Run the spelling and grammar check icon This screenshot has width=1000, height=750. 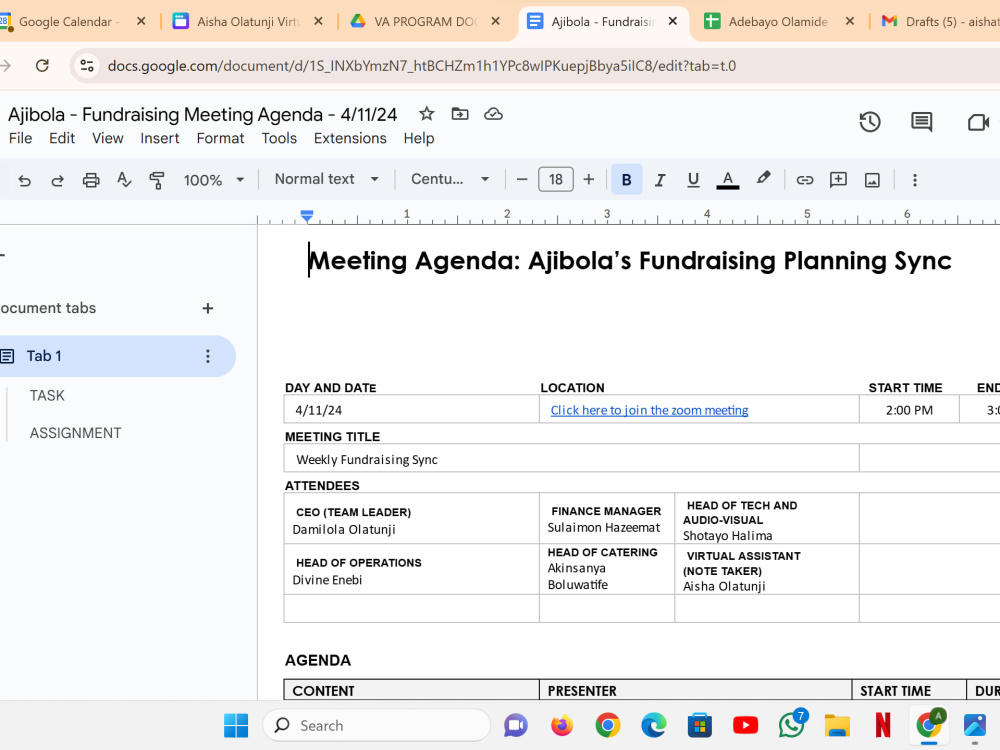tap(124, 180)
